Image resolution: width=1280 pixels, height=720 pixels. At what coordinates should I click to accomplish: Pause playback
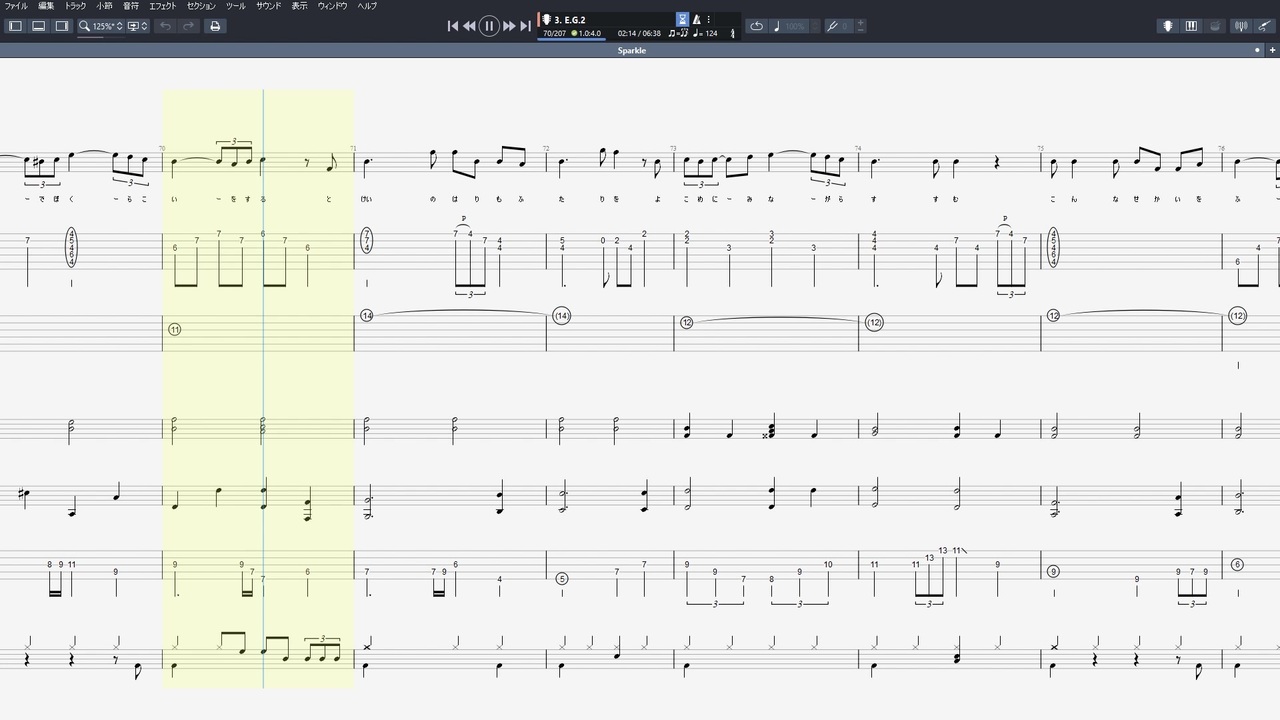click(x=489, y=26)
